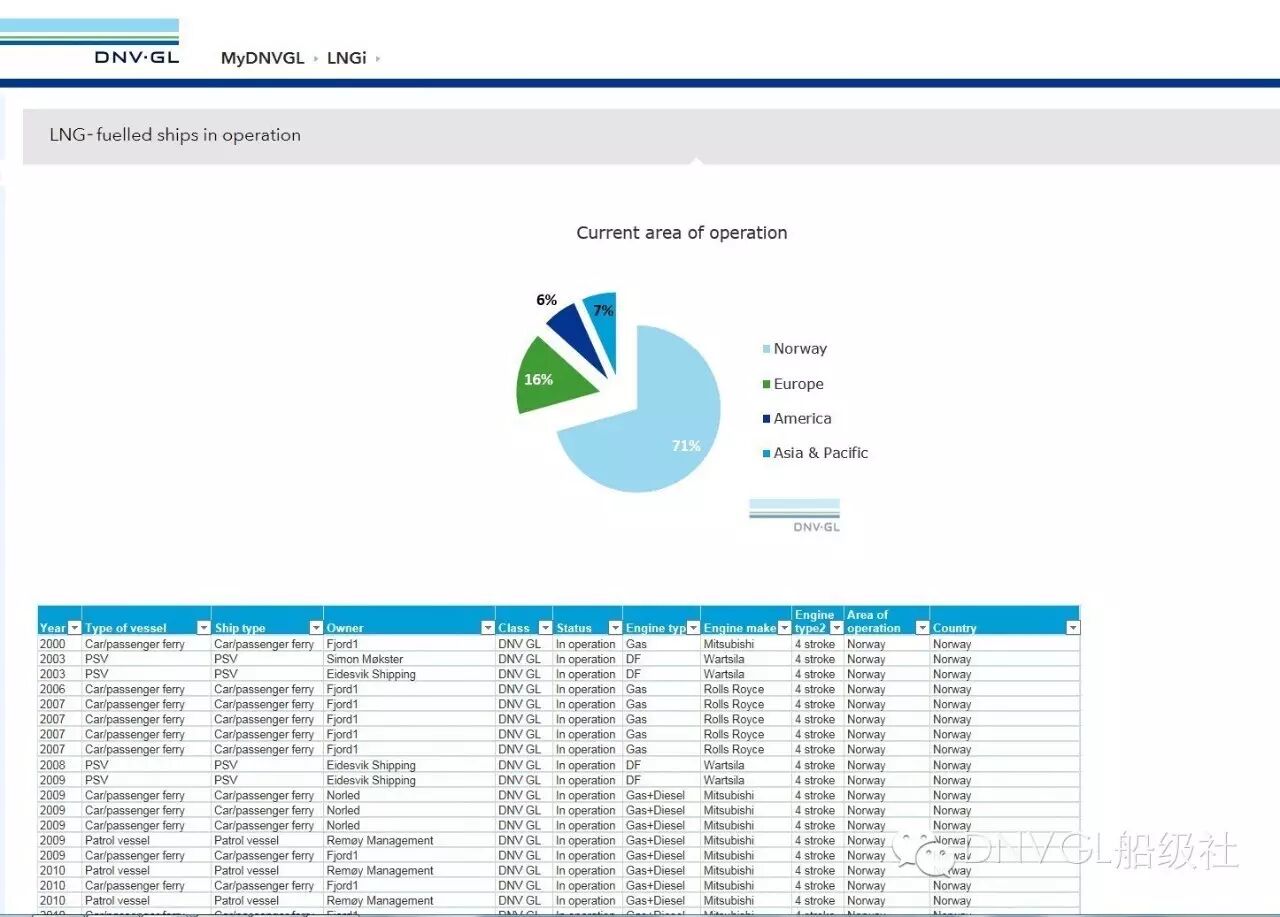Click the "LNG-fuelled ships in operation" heading
The width and height of the screenshot is (1280, 917).
click(175, 135)
